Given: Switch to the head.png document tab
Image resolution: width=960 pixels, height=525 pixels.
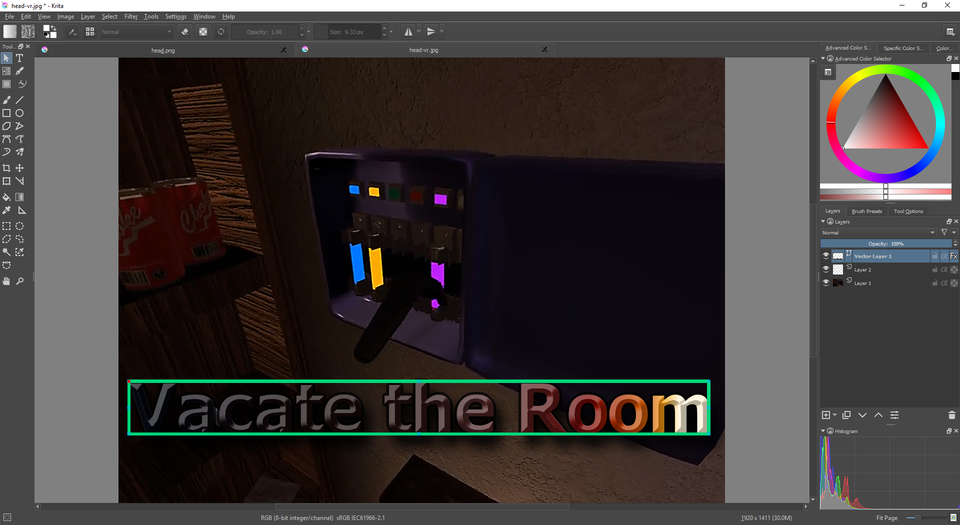Looking at the screenshot, I should (x=164, y=49).
